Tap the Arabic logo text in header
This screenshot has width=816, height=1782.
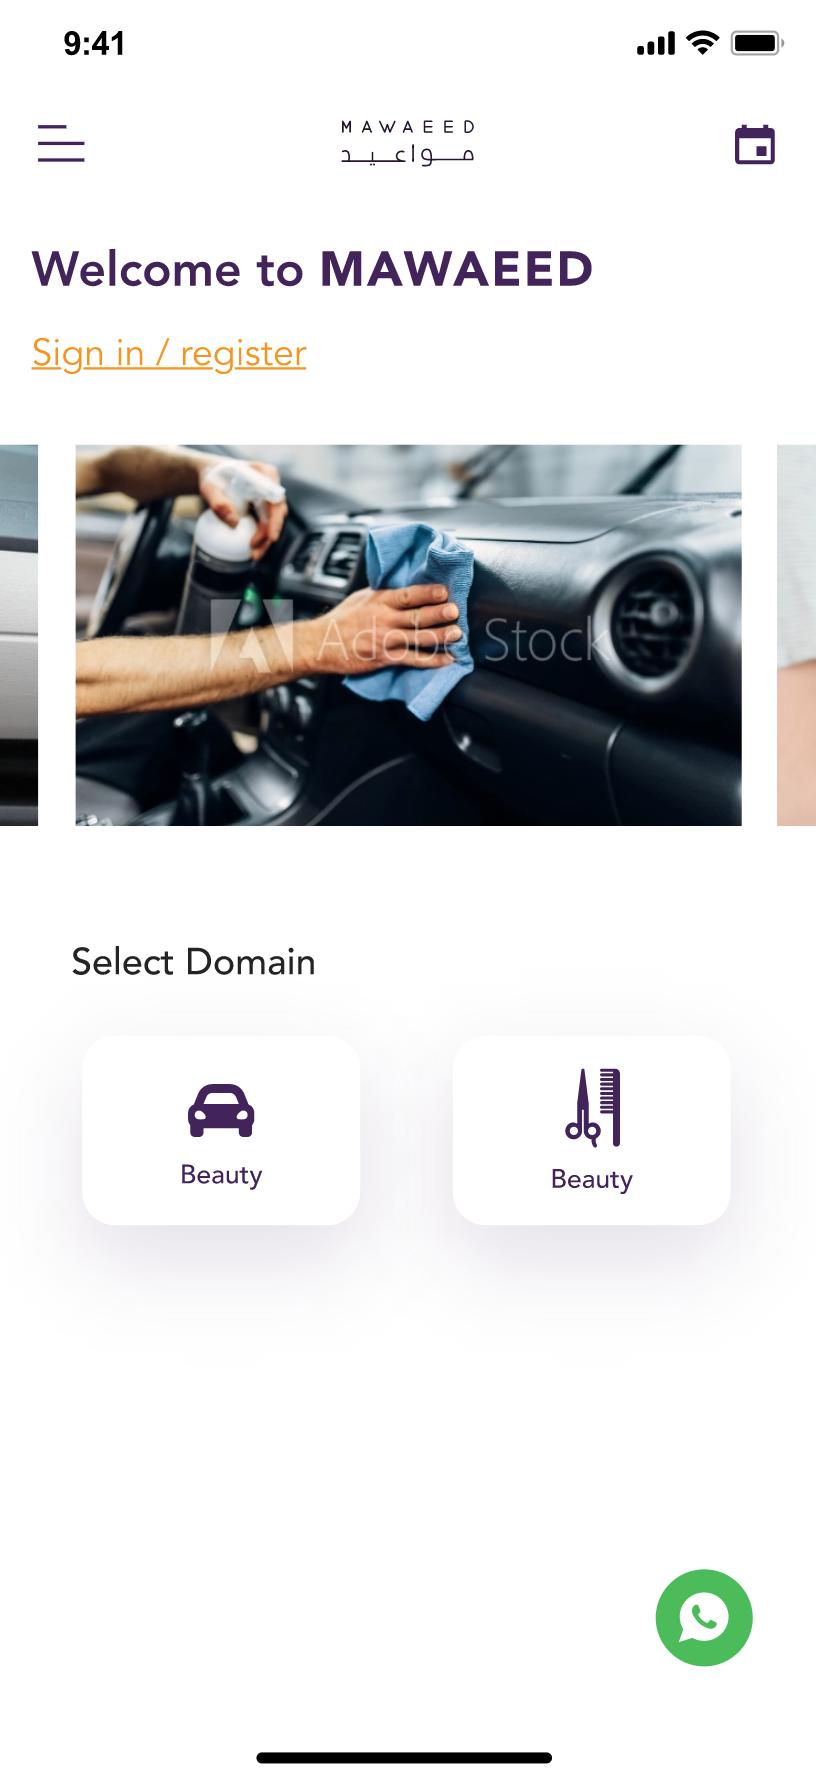click(x=408, y=155)
